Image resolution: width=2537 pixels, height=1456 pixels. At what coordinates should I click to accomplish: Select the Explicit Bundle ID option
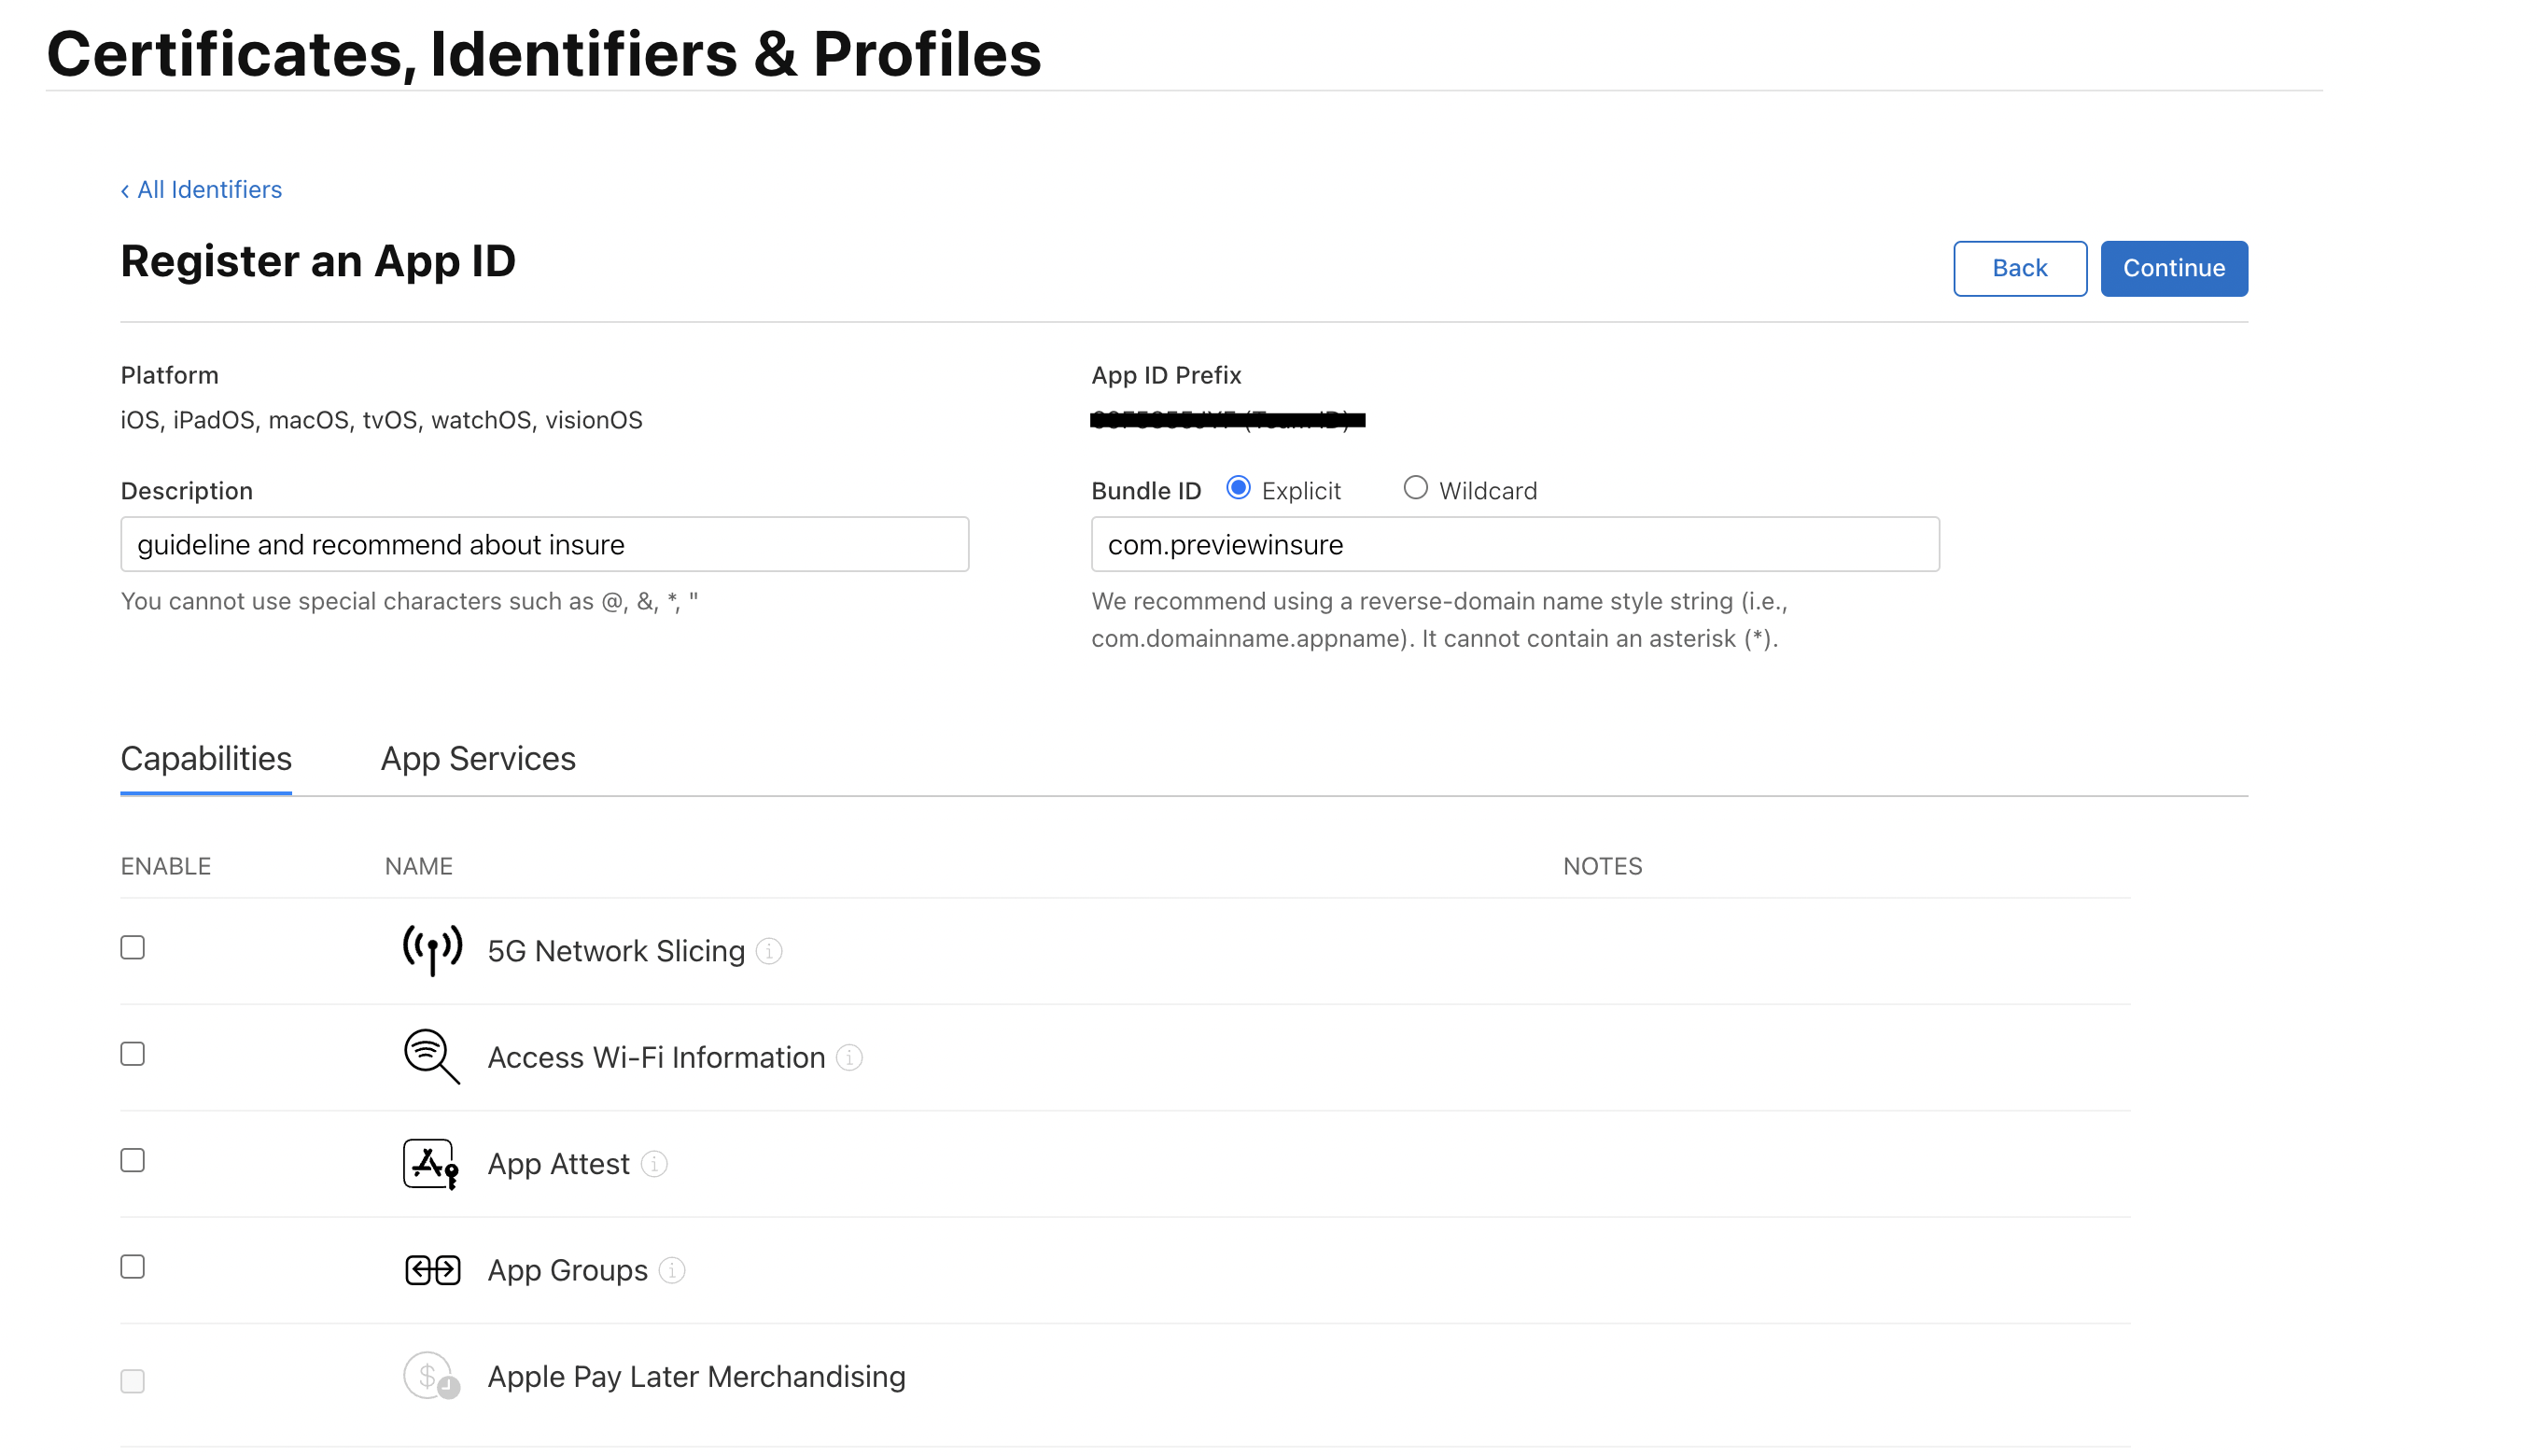point(1238,488)
